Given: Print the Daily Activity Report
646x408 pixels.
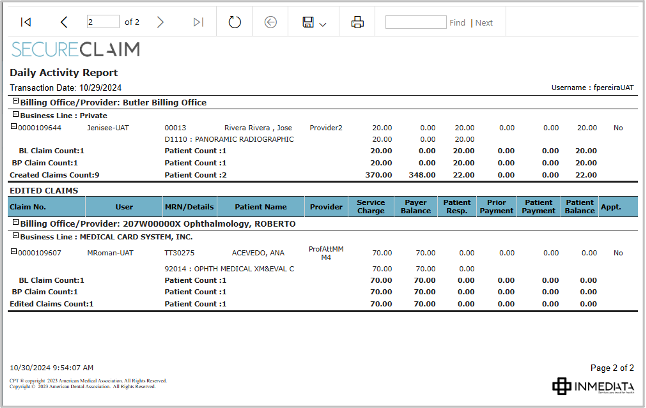Looking at the screenshot, I should [x=357, y=22].
